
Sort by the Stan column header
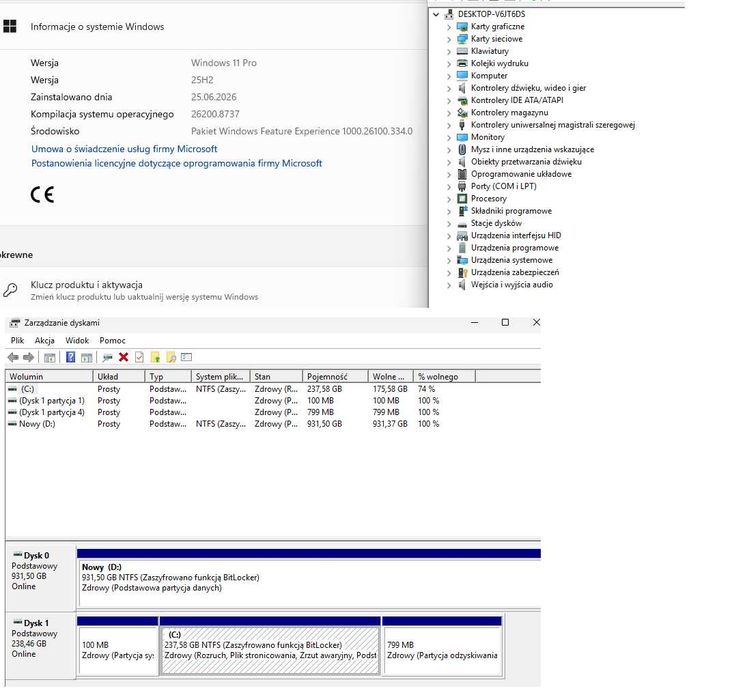tap(276, 376)
